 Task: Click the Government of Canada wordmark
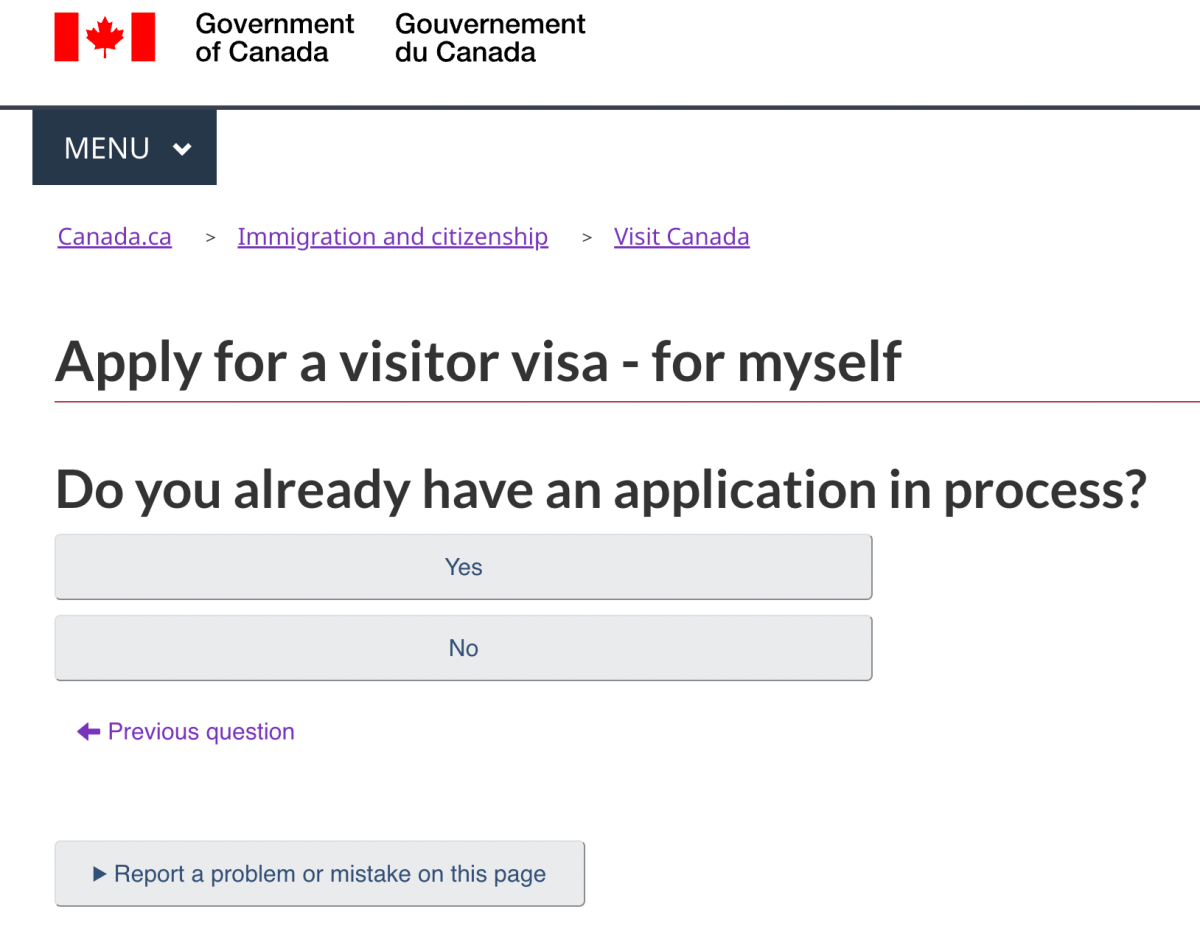pos(274,37)
